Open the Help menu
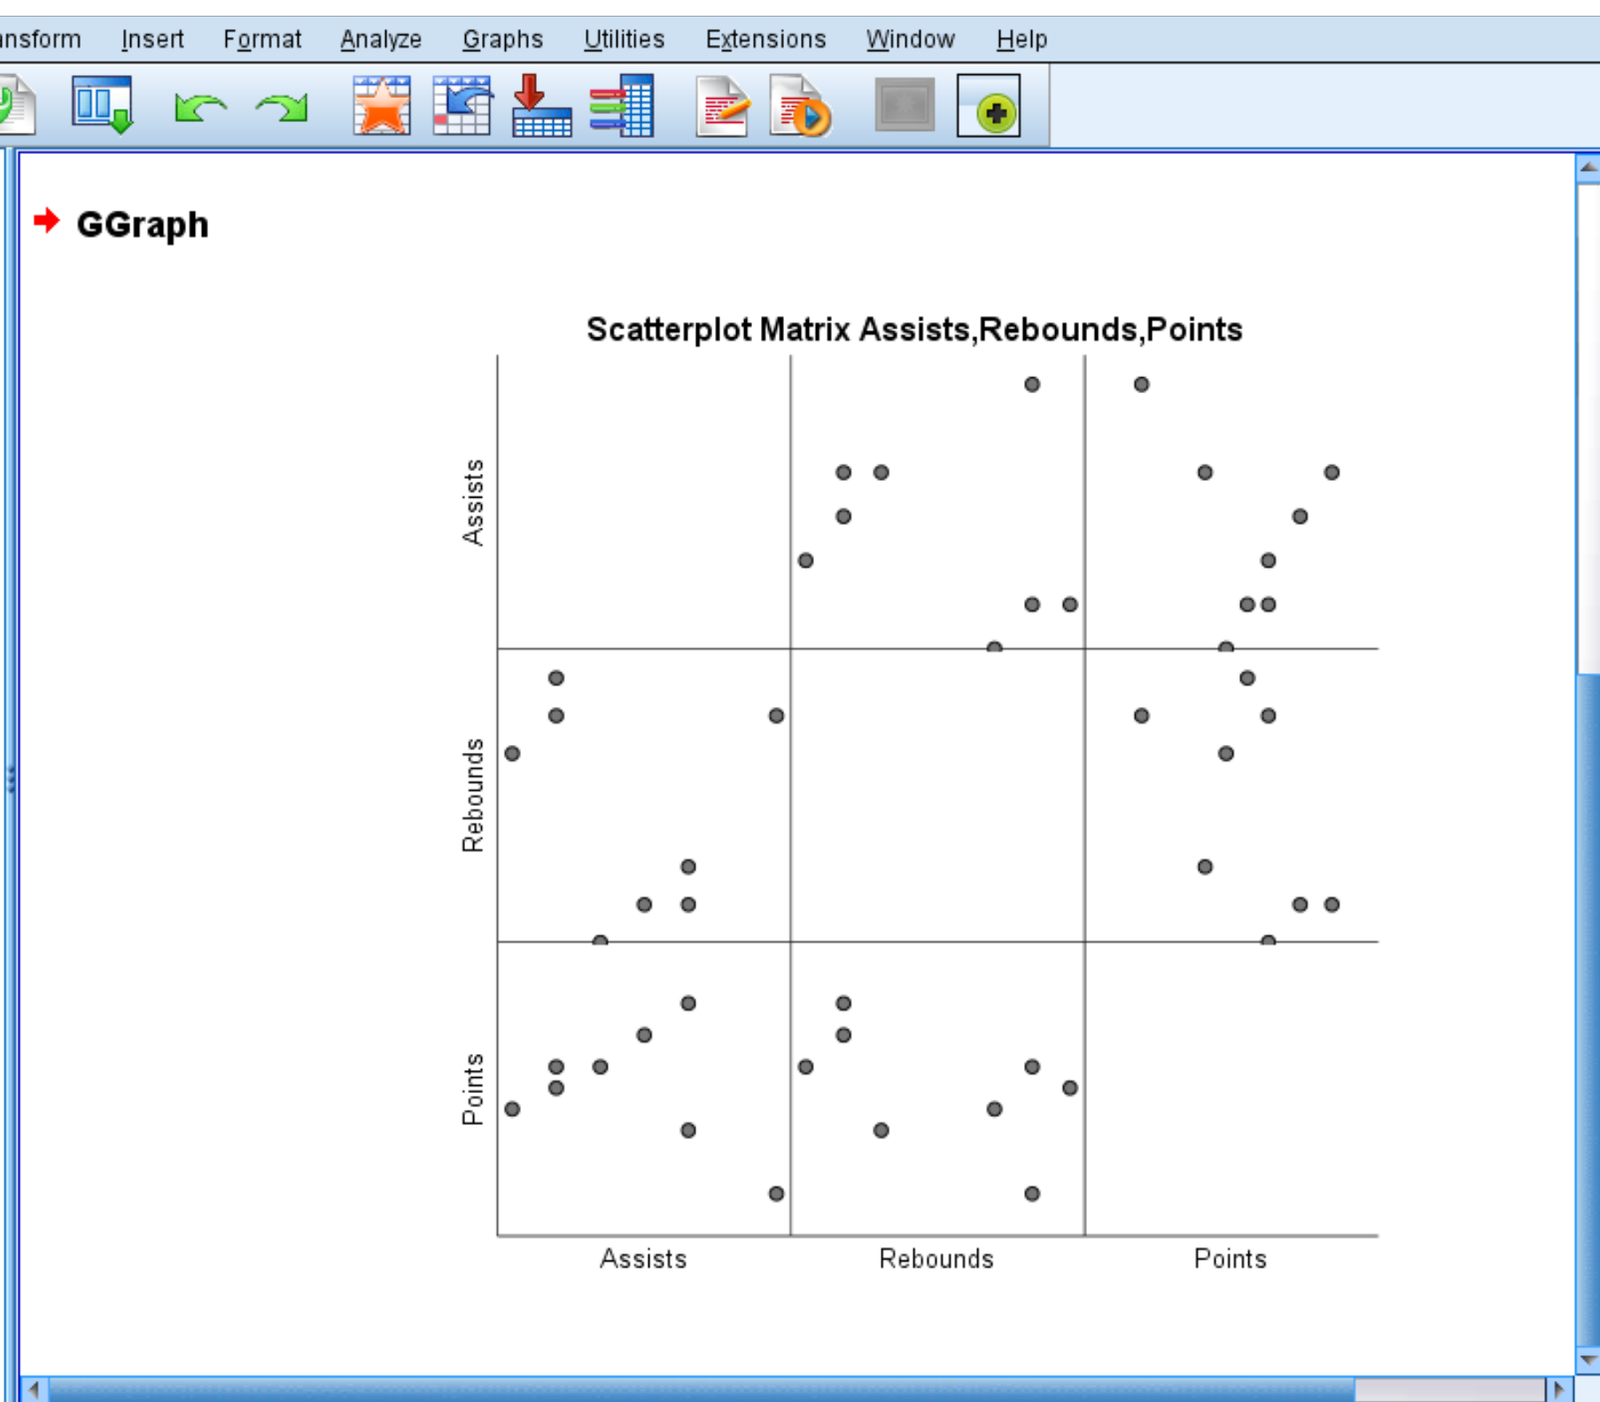Viewport: 1600px width, 1402px height. 1022,39
